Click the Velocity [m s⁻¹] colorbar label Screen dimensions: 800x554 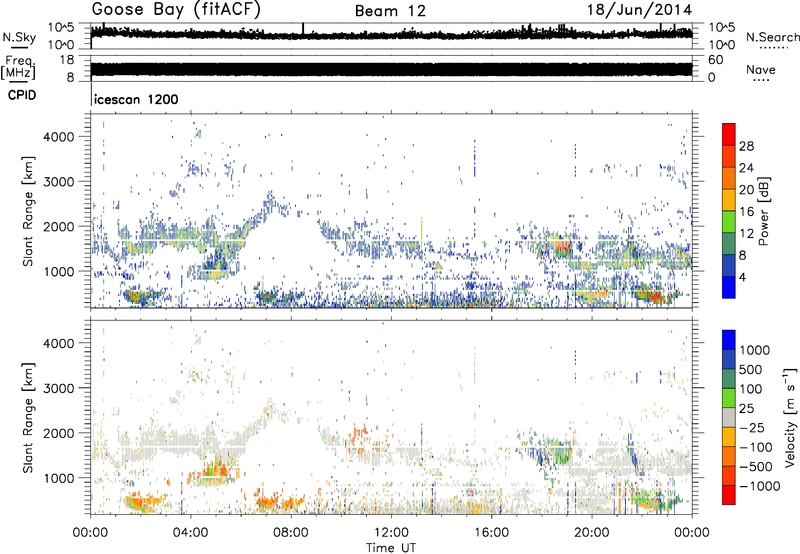click(790, 418)
